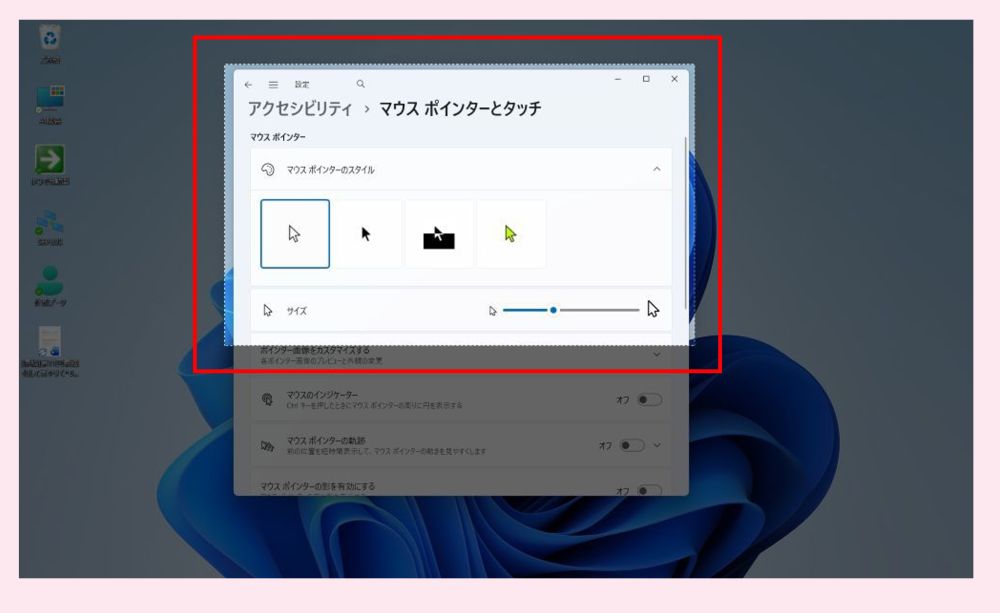
Task: Click the pointer size slider handle
Action: 553,310
